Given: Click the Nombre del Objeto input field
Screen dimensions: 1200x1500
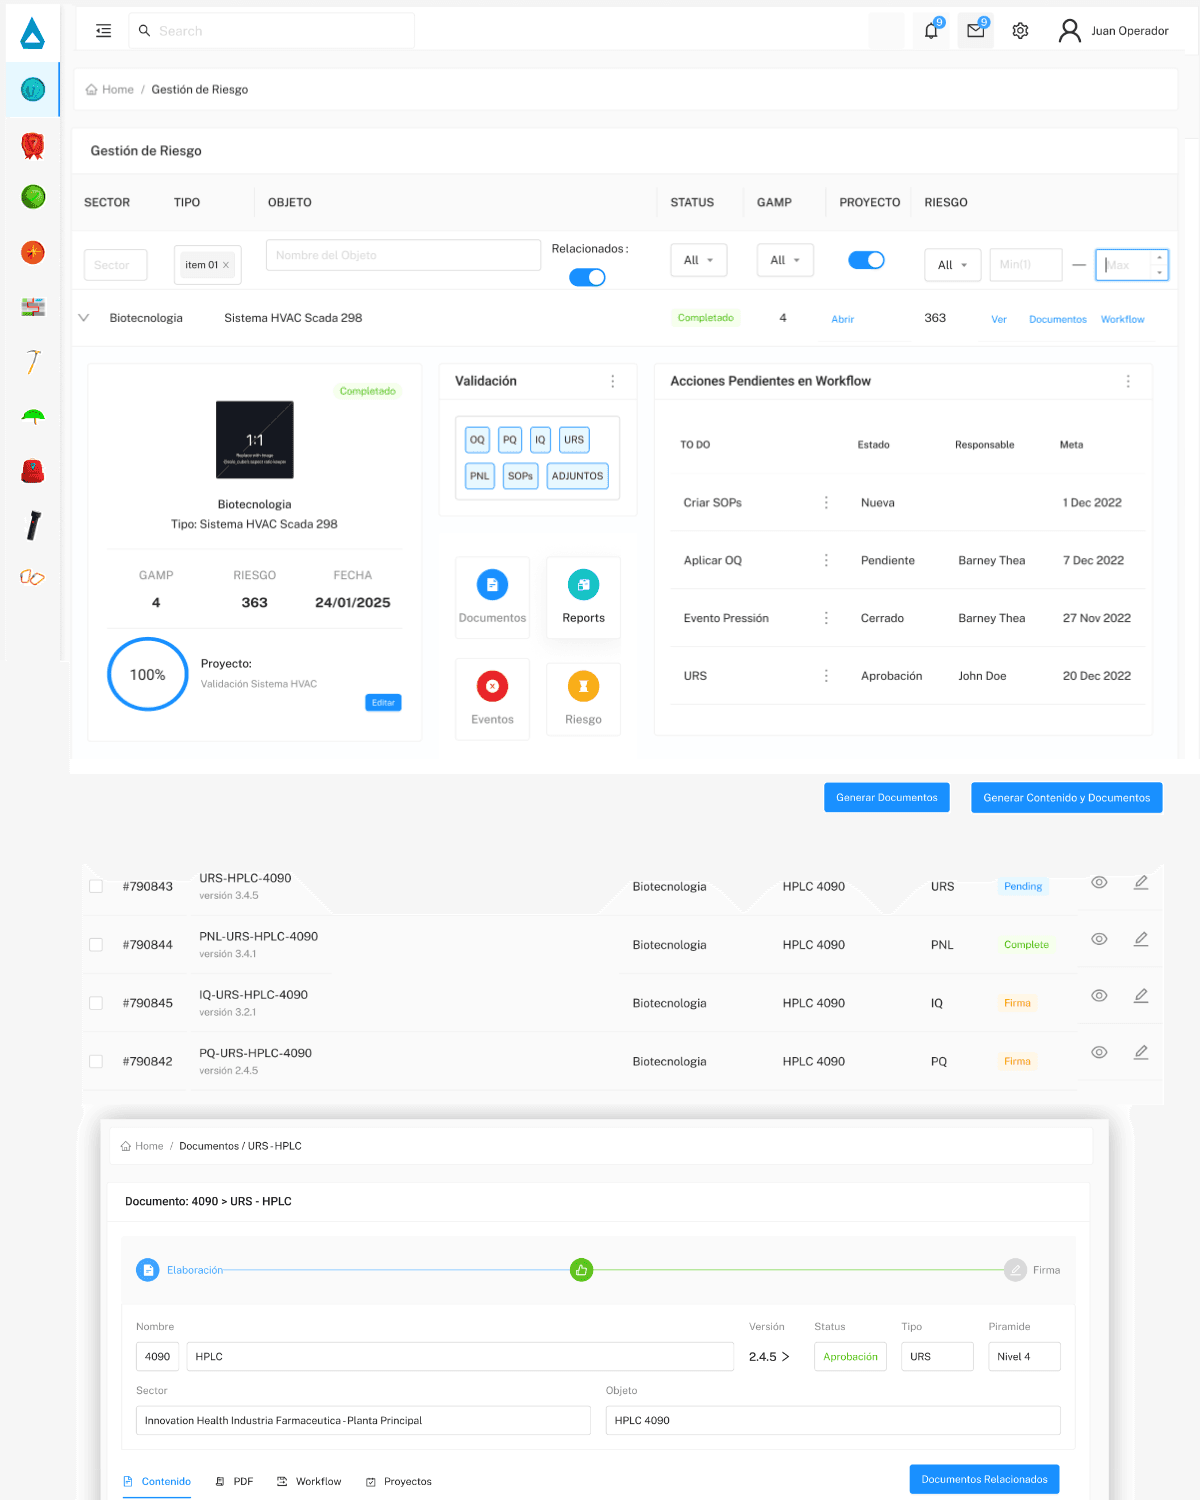Looking at the screenshot, I should tap(403, 255).
